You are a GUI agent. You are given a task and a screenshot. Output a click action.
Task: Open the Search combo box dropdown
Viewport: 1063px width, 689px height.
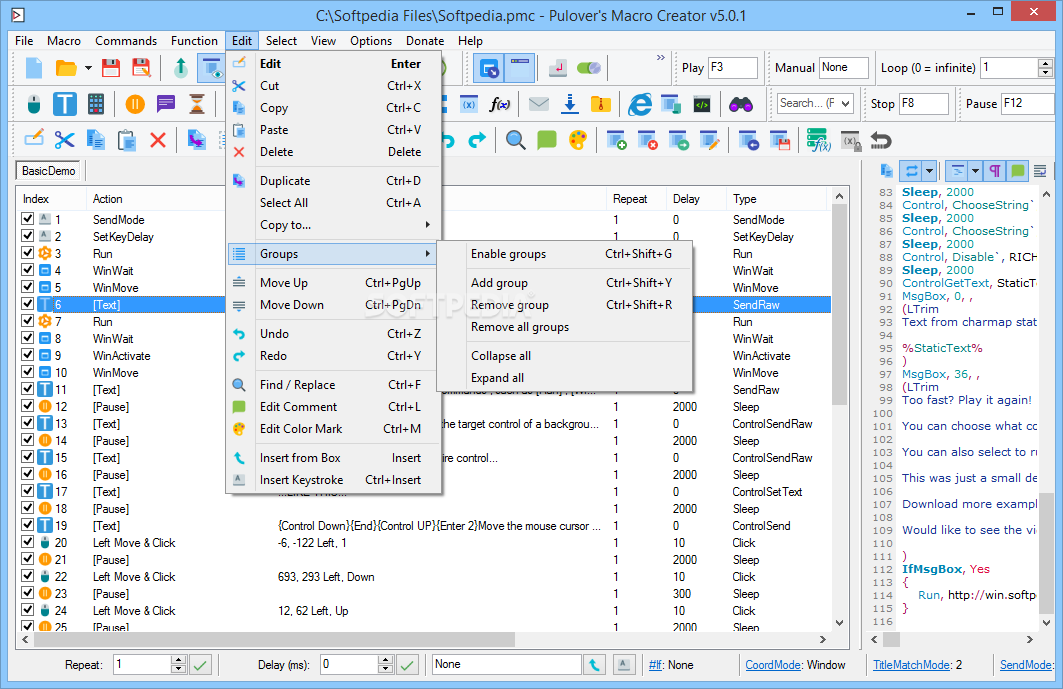[845, 103]
